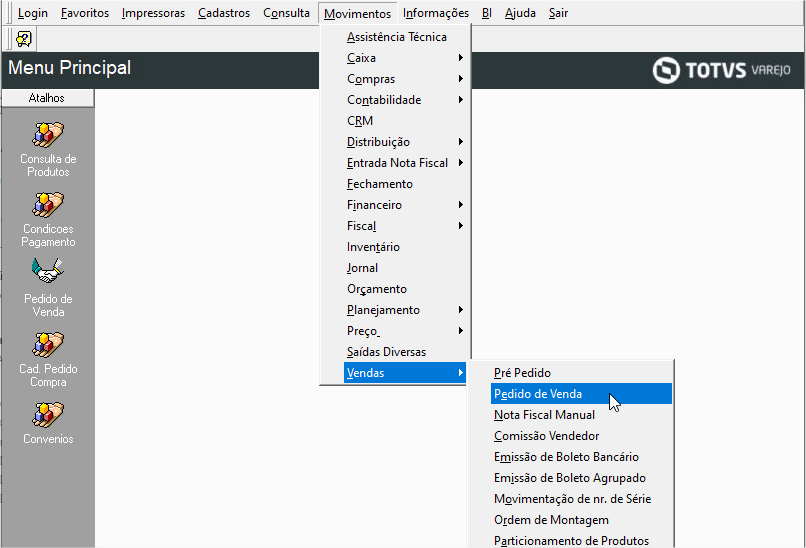Choose Particionamento de Produtos entry
Screen dimensions: 806x548
pyautogui.click(x=581, y=540)
